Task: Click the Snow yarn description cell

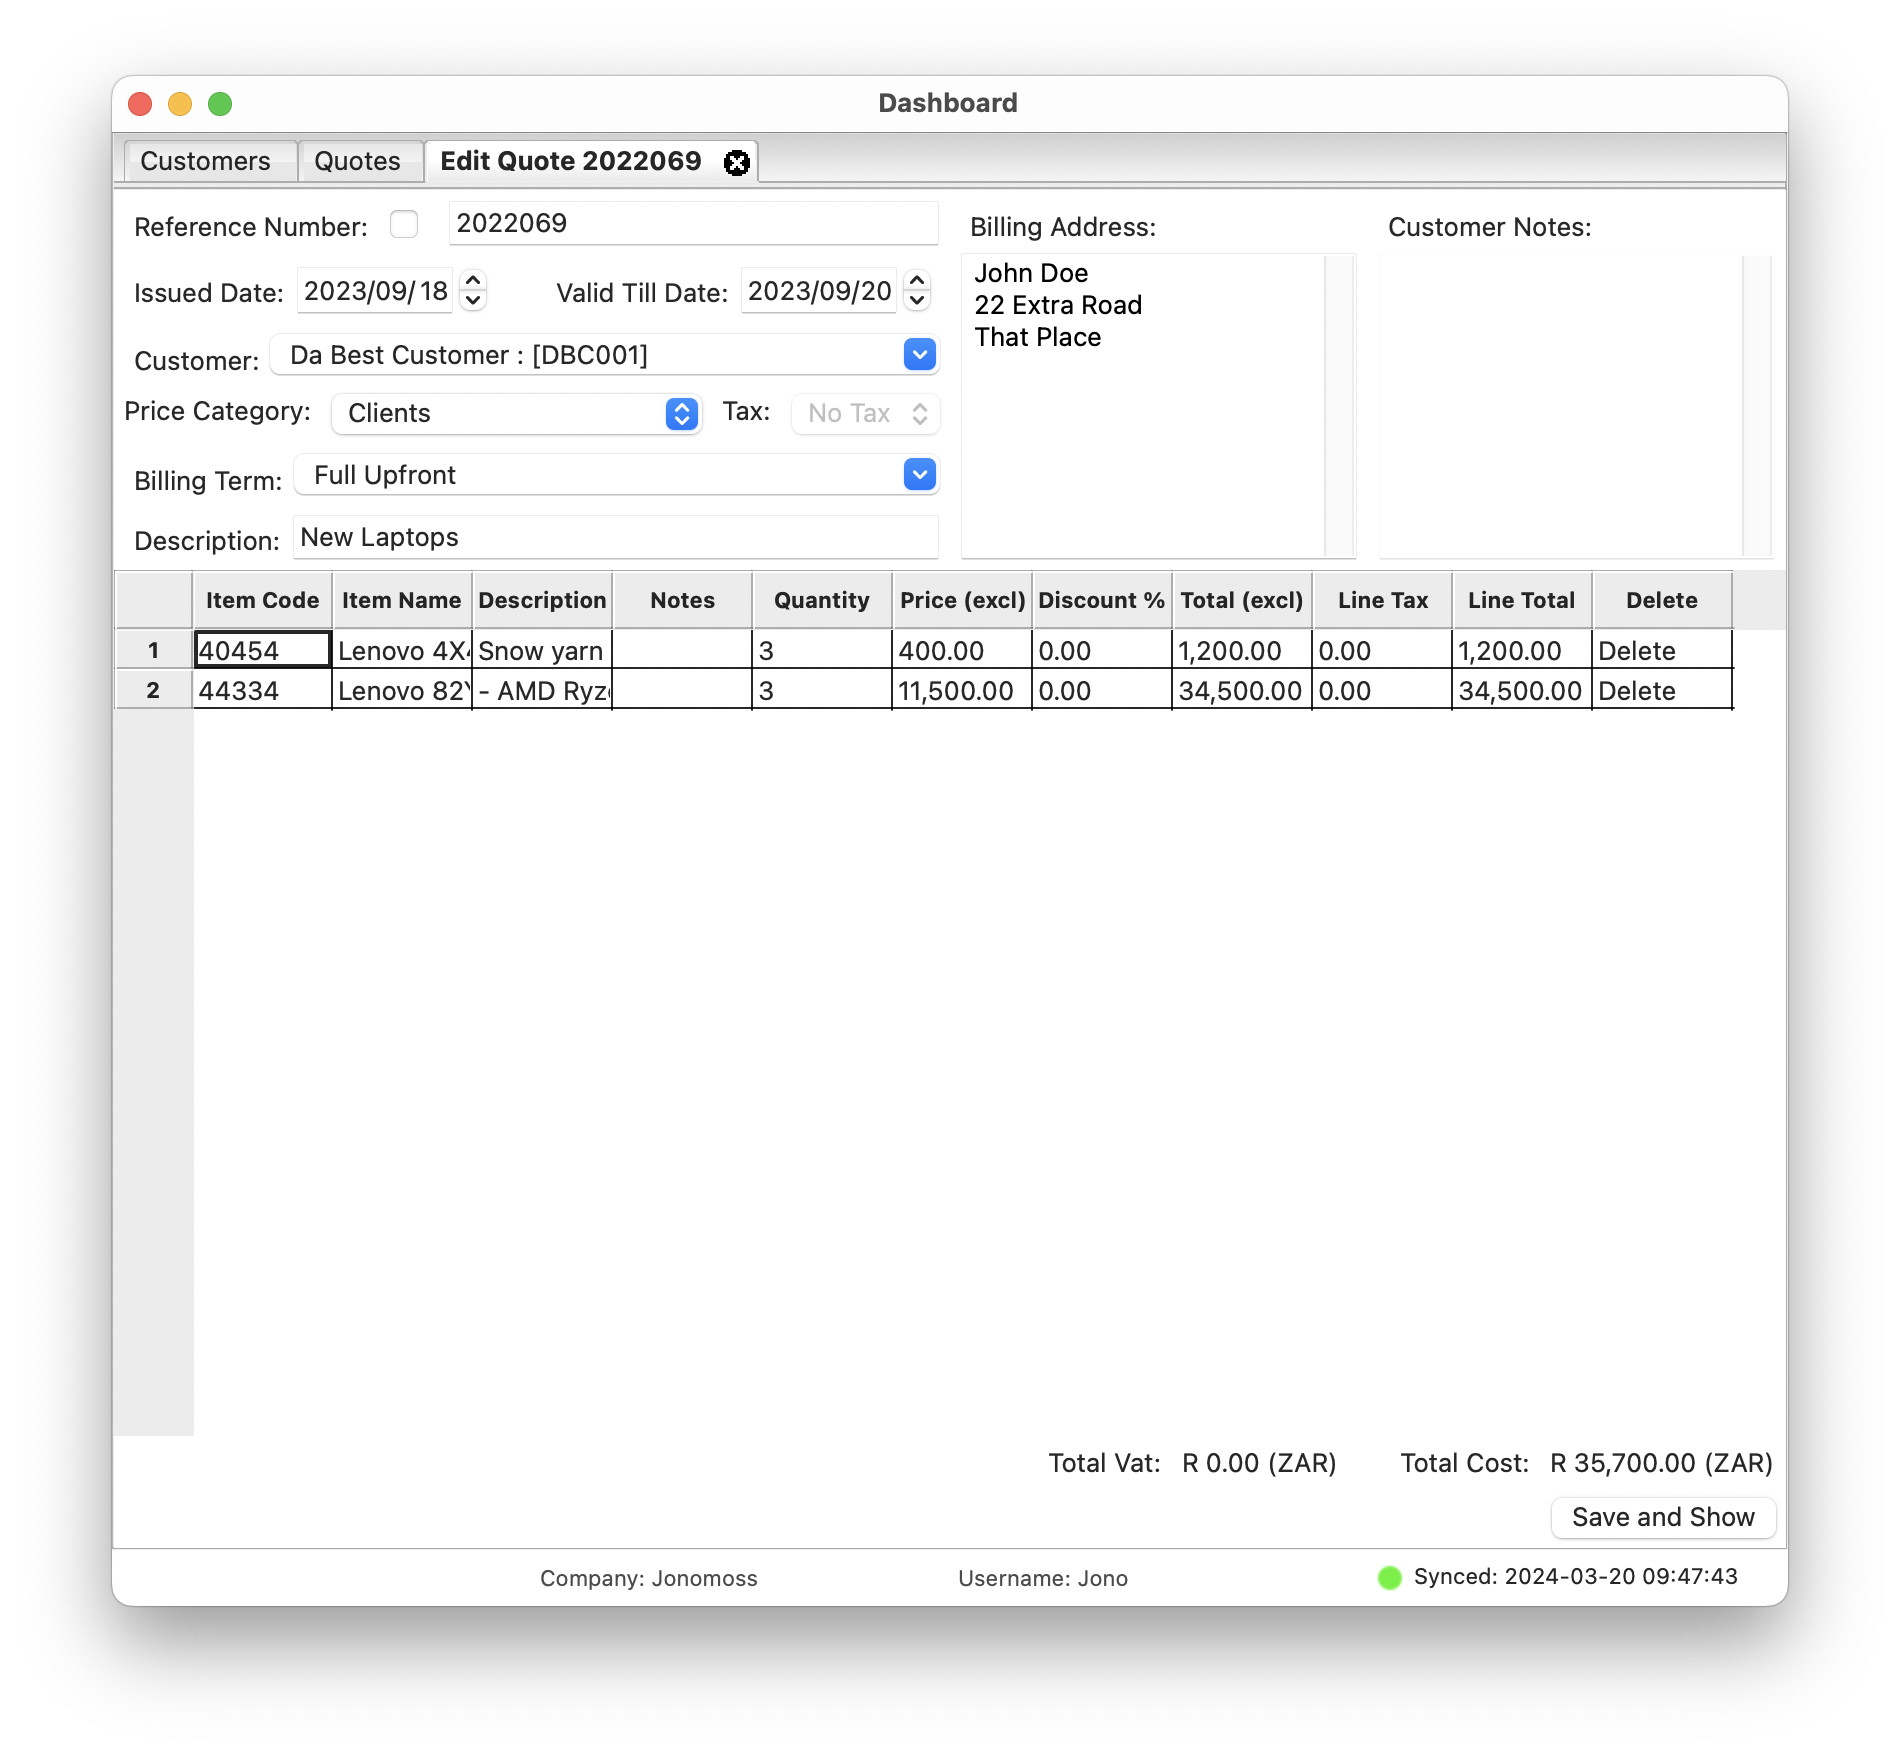Action: (542, 650)
